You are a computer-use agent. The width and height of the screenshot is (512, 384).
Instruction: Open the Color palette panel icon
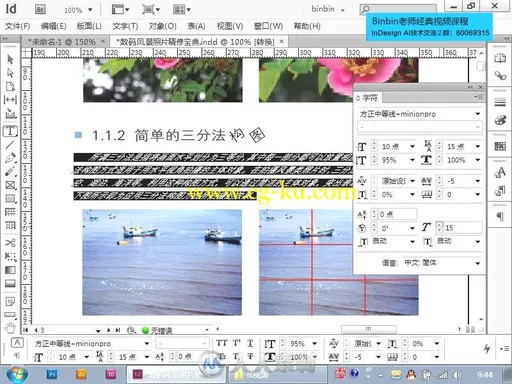pos(500,120)
